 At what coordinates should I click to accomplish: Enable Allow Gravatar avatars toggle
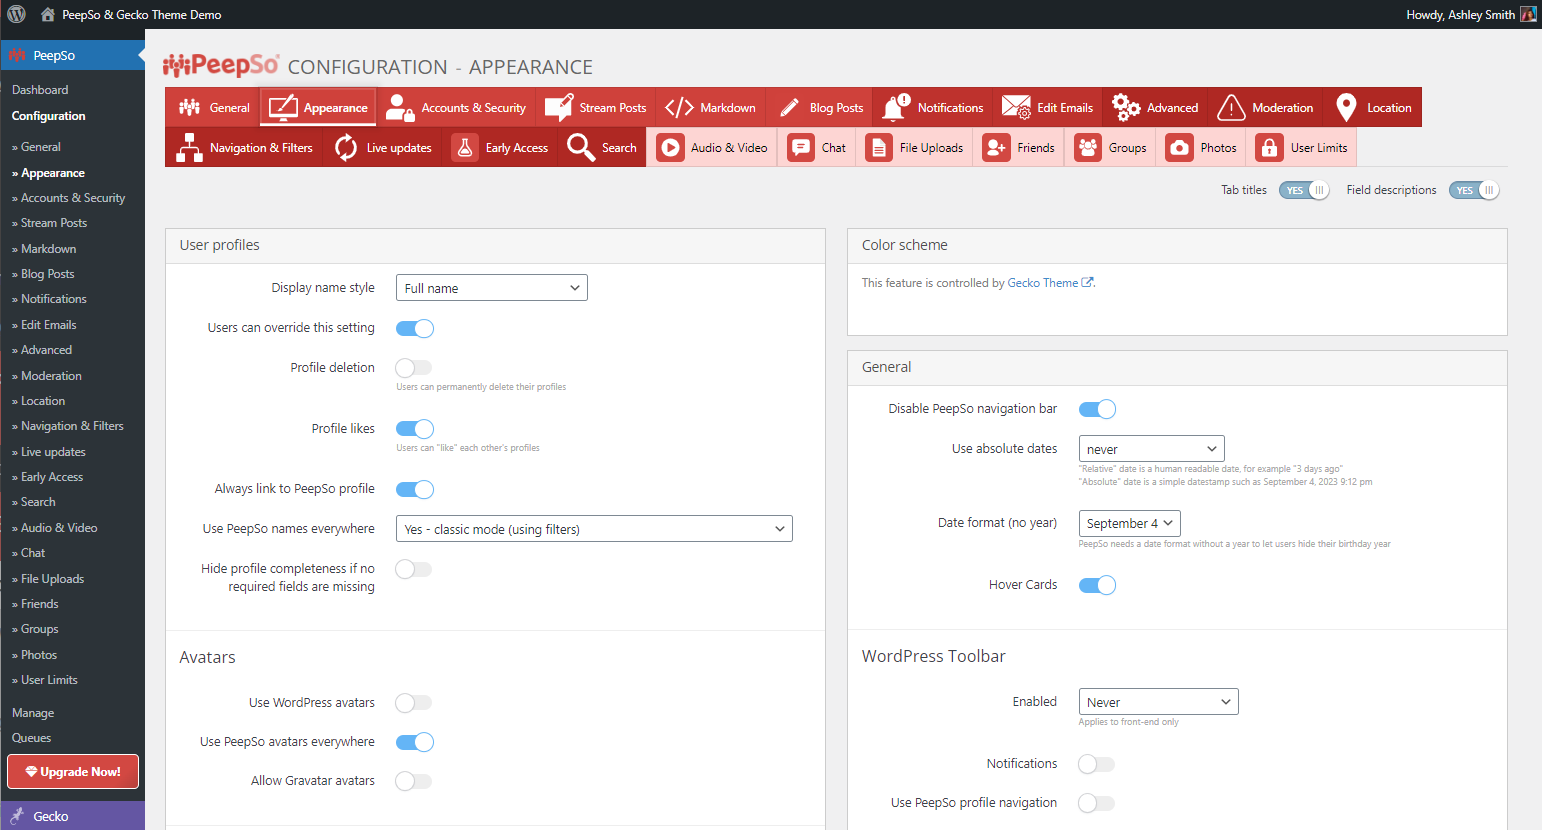414,781
